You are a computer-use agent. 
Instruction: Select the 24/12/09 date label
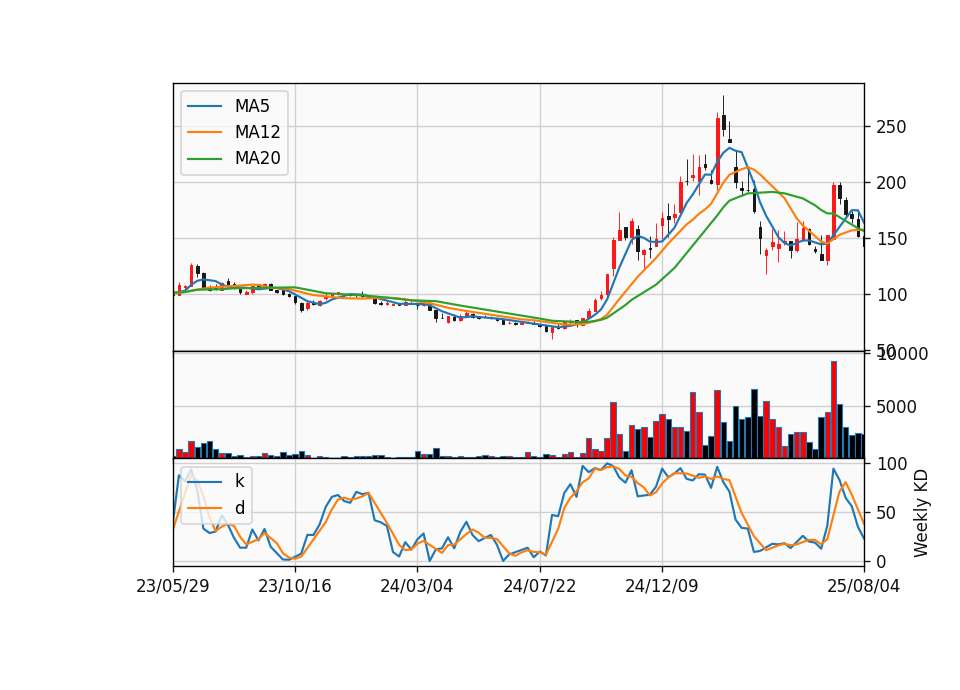coord(662,587)
